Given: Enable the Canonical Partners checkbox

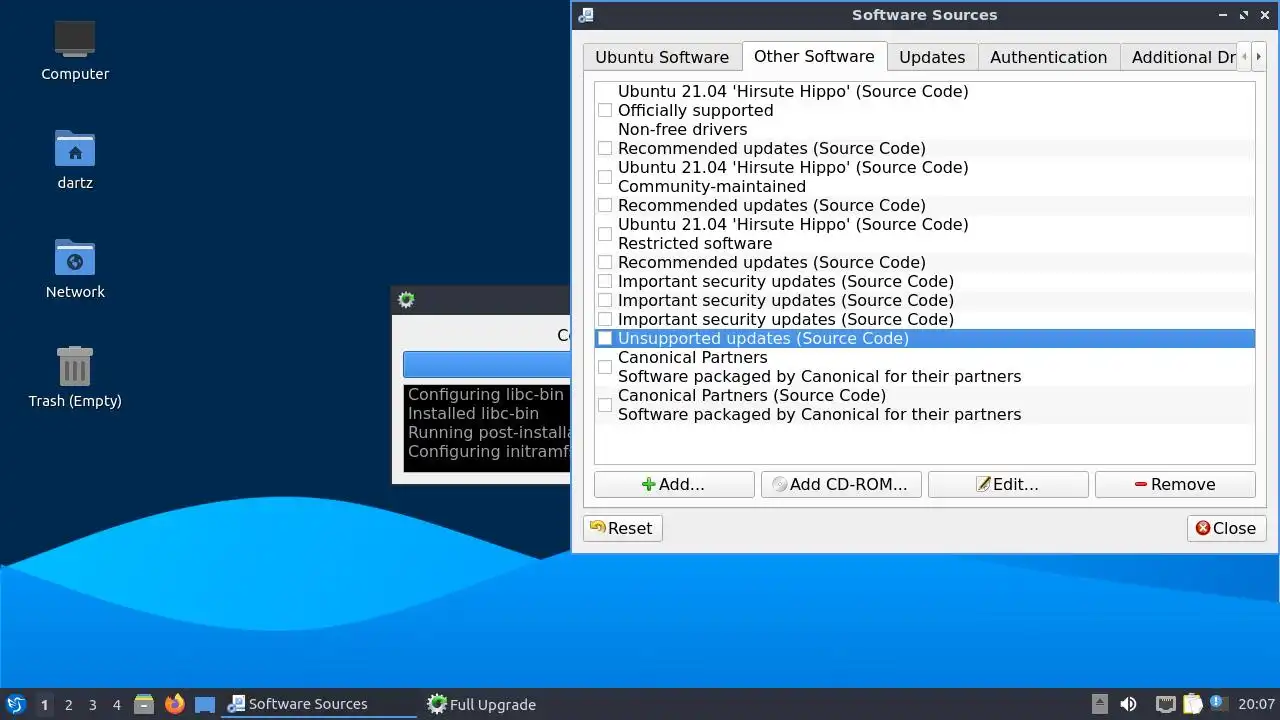Looking at the screenshot, I should pos(605,367).
